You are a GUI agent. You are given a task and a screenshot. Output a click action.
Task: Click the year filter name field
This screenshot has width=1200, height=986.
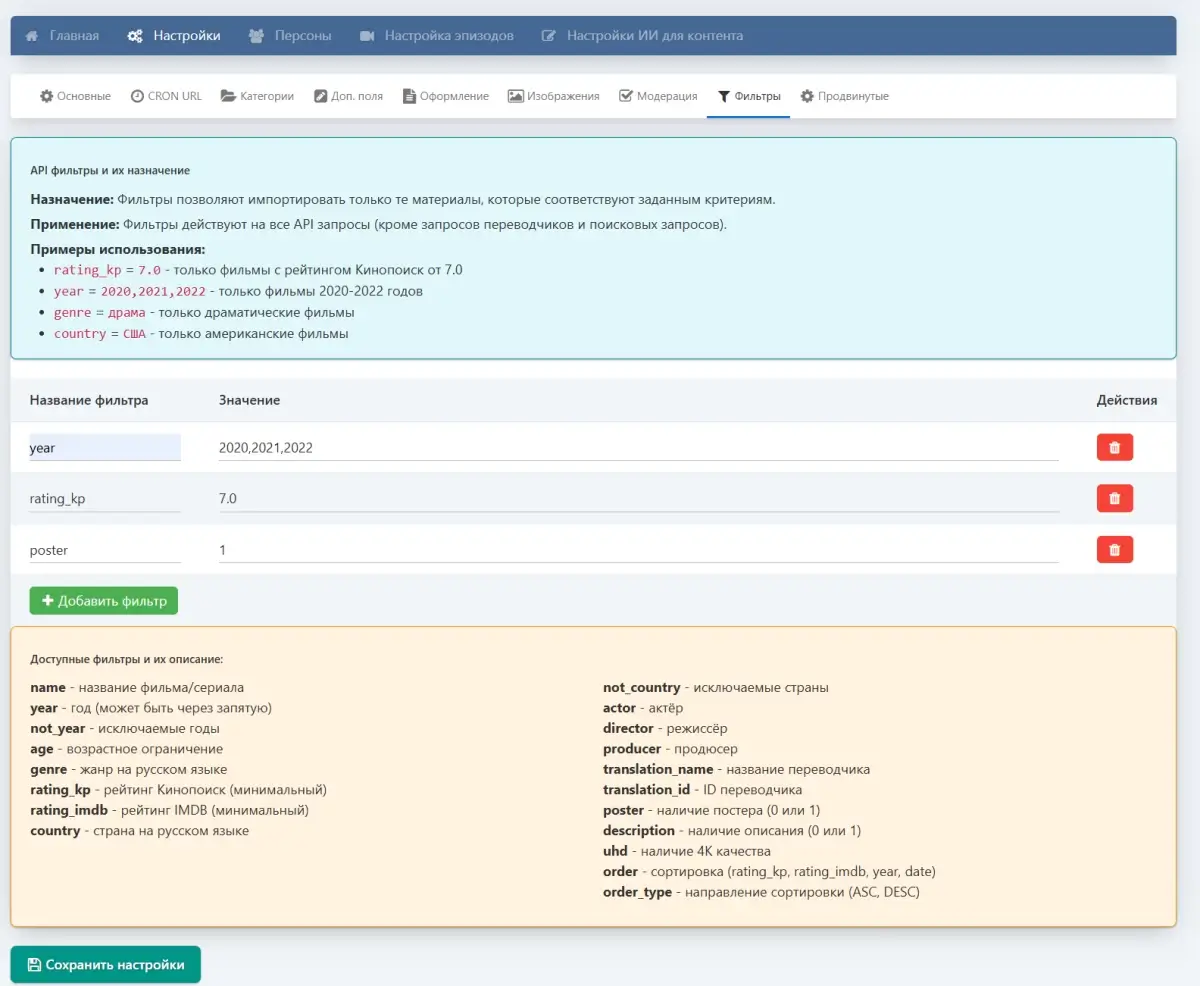pos(104,448)
